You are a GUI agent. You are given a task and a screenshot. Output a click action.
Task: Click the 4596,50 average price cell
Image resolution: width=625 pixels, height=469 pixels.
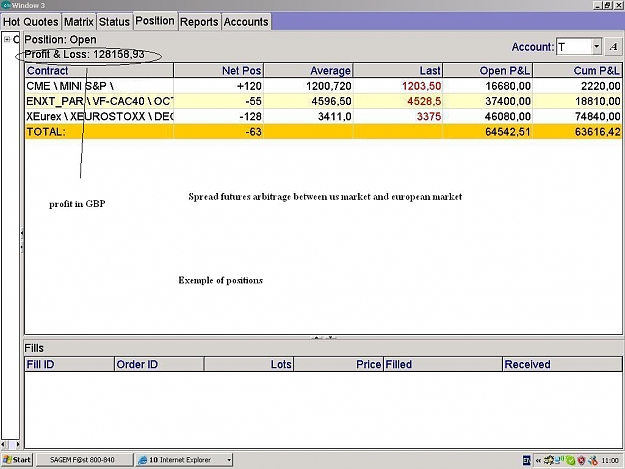tap(308, 101)
